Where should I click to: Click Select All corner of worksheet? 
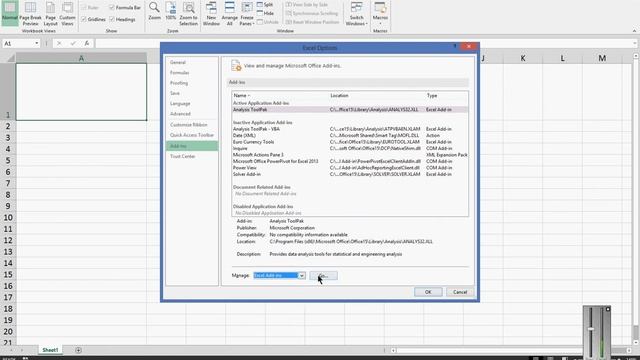[8, 58]
